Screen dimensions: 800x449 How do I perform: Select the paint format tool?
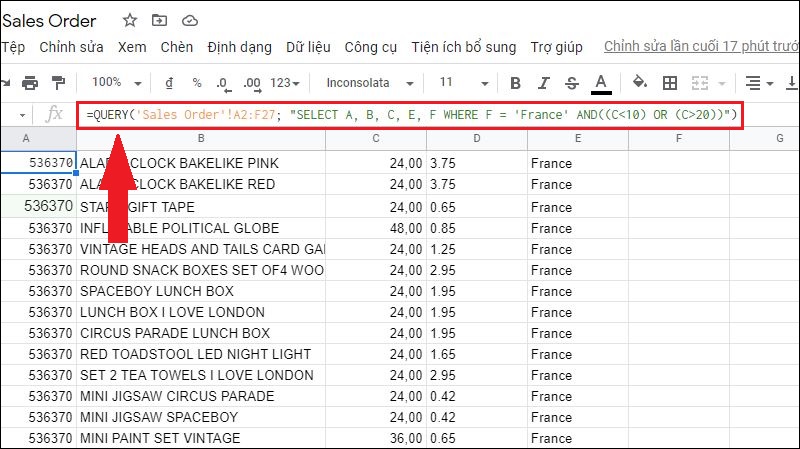[x=59, y=83]
